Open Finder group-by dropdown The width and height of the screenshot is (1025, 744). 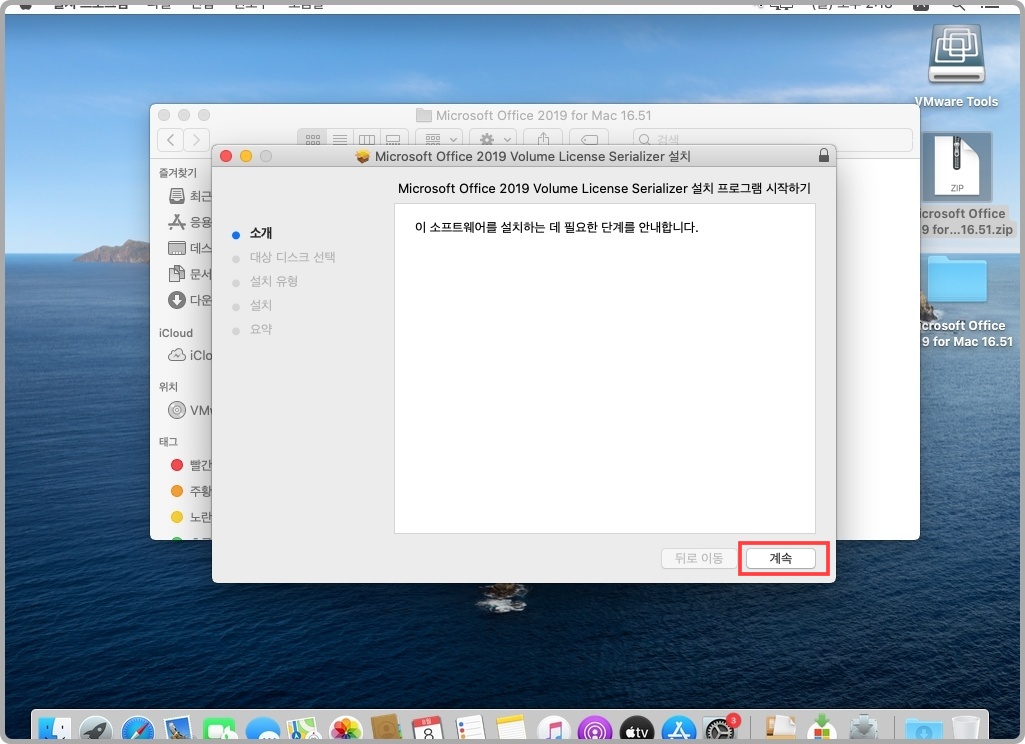point(440,139)
